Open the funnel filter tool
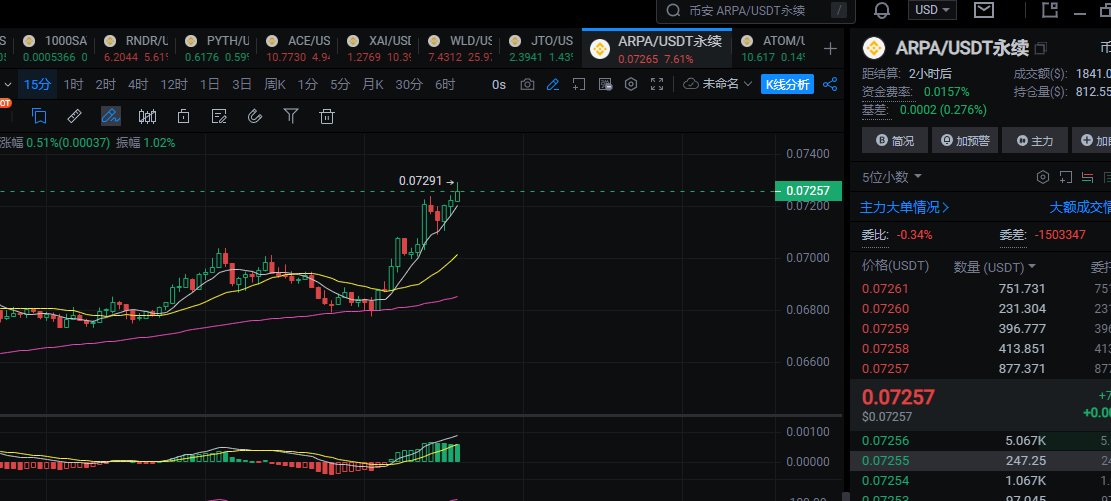Screen dimensions: 1111x501 coord(291,116)
